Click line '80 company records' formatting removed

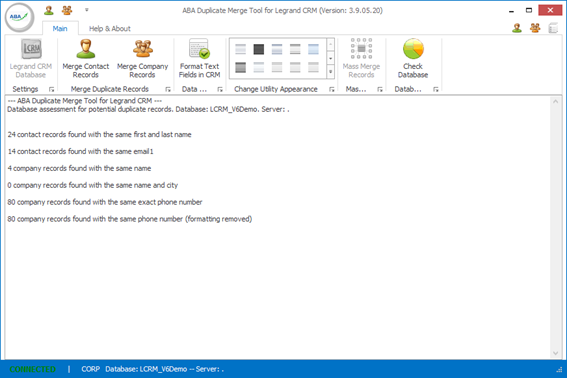130,219
